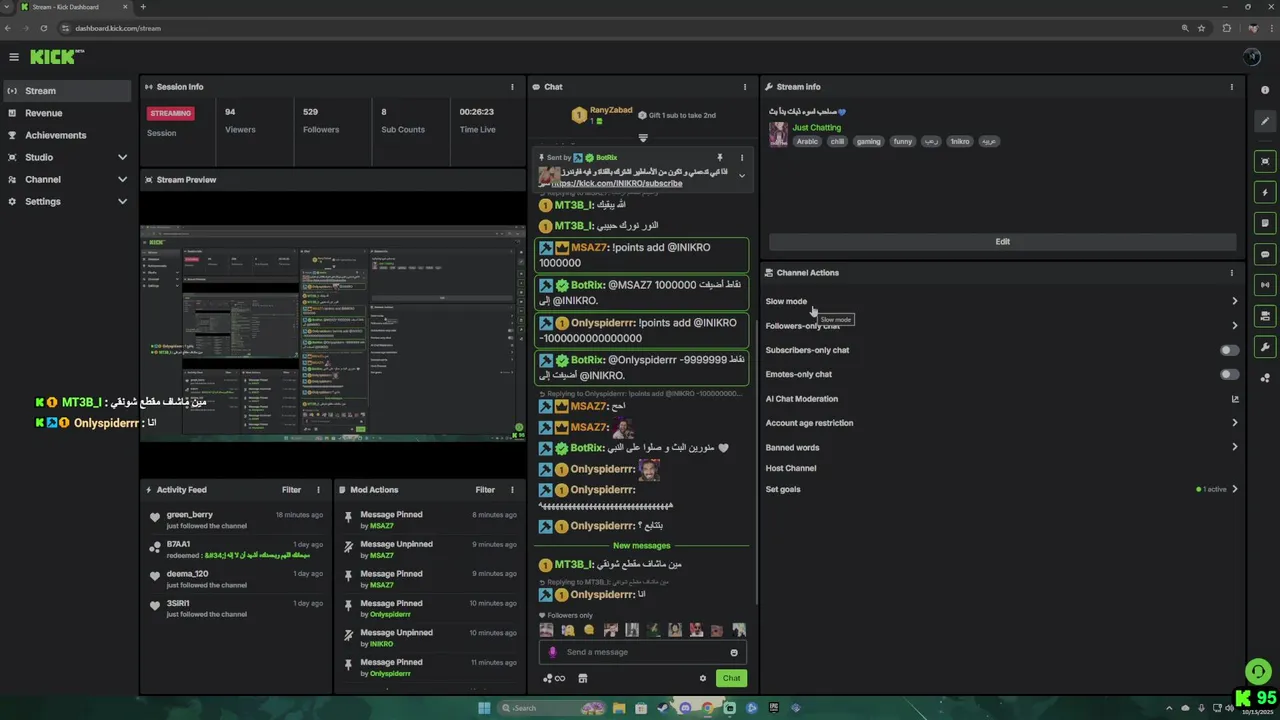Image resolution: width=1280 pixels, height=720 pixels.
Task: Open Mod Actions three-dot menu
Action: click(x=513, y=490)
